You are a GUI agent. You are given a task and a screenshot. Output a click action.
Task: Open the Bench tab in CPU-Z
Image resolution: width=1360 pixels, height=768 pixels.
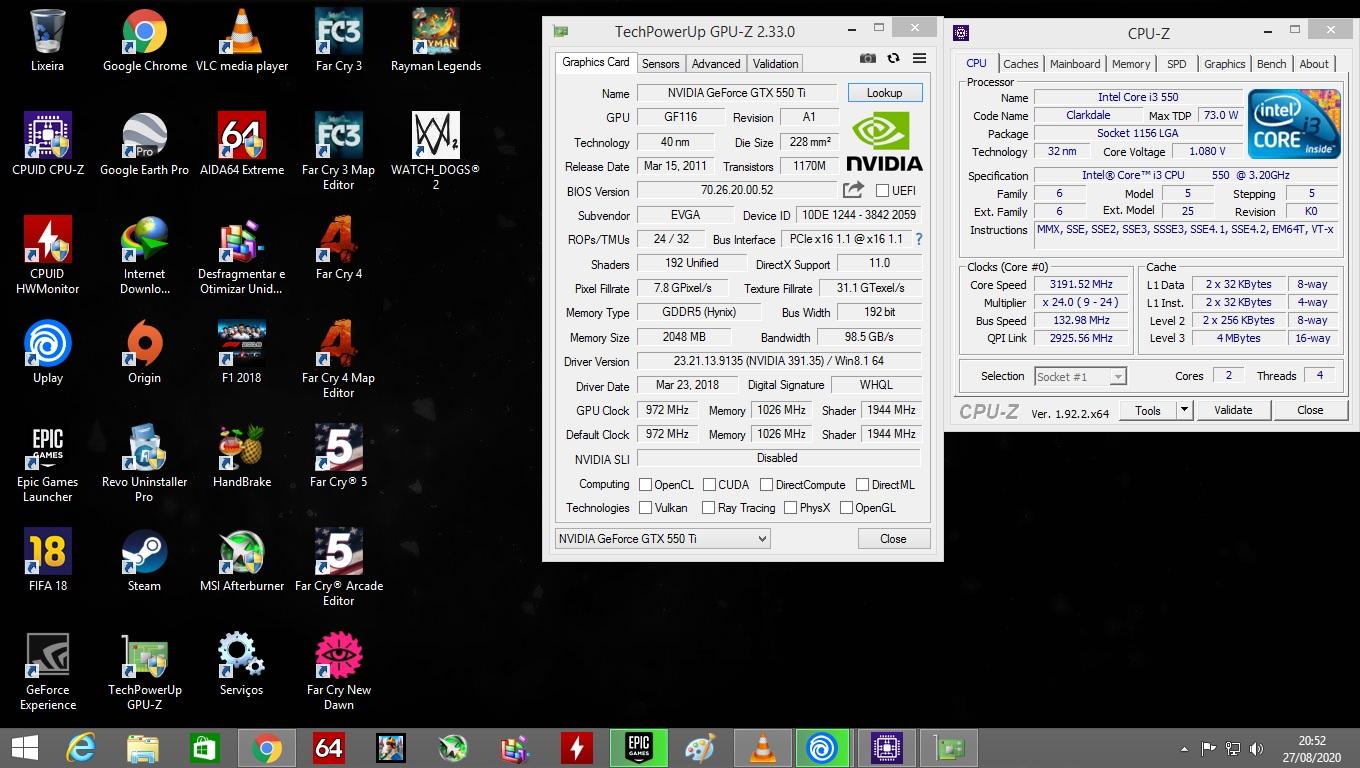(1271, 63)
